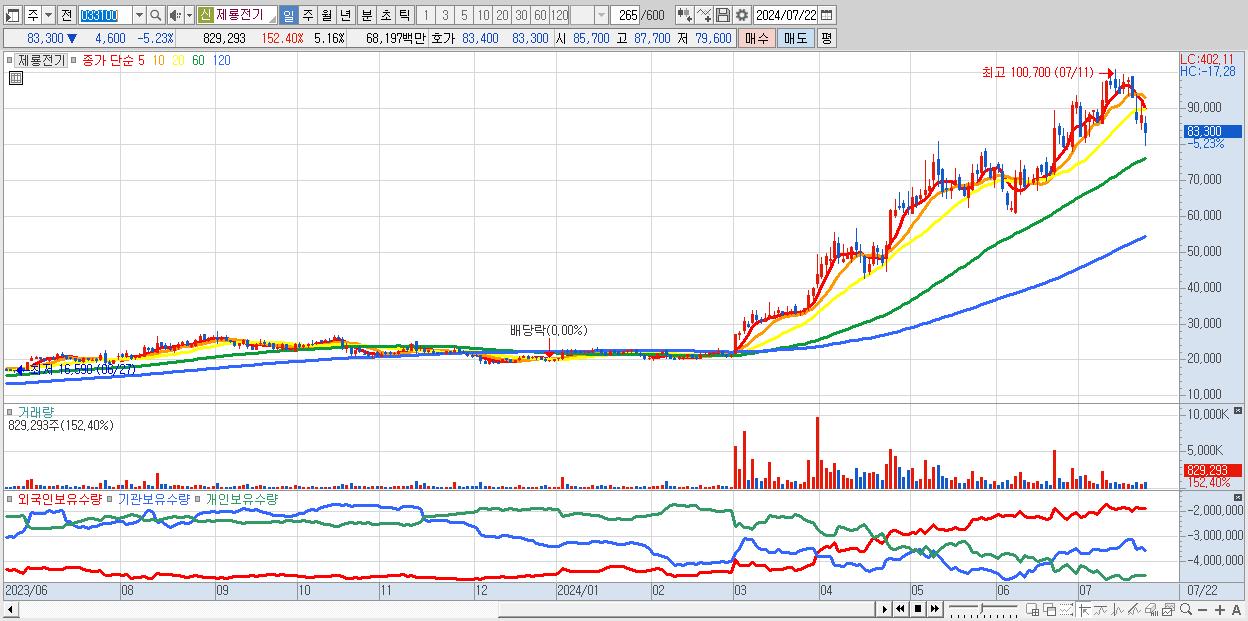Click the speaker sound icon

pos(175,15)
